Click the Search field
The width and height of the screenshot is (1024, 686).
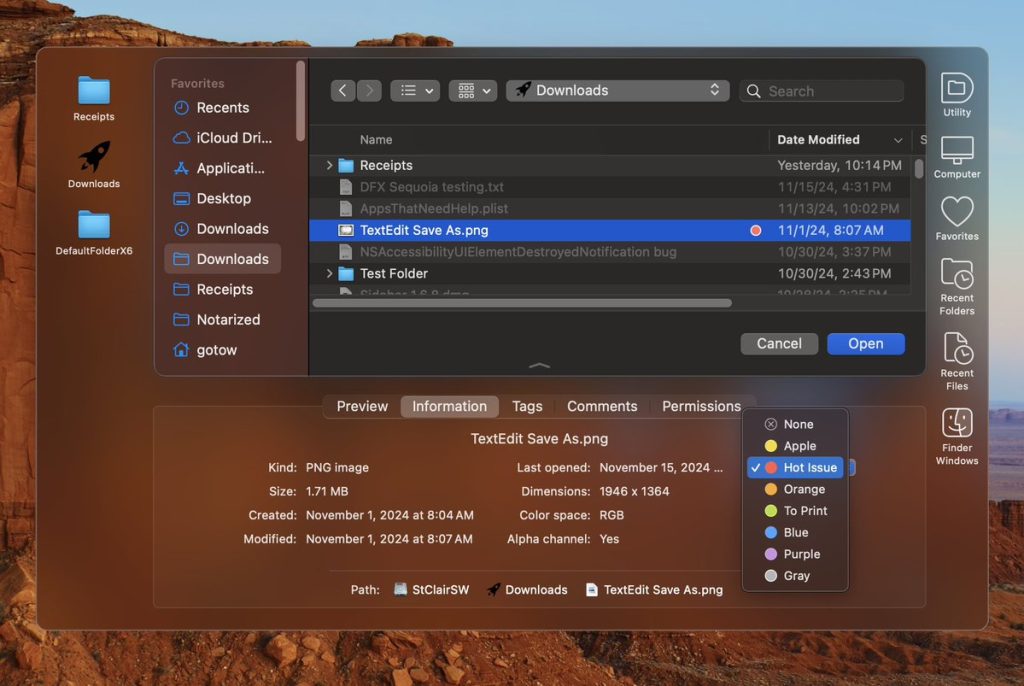(830, 91)
